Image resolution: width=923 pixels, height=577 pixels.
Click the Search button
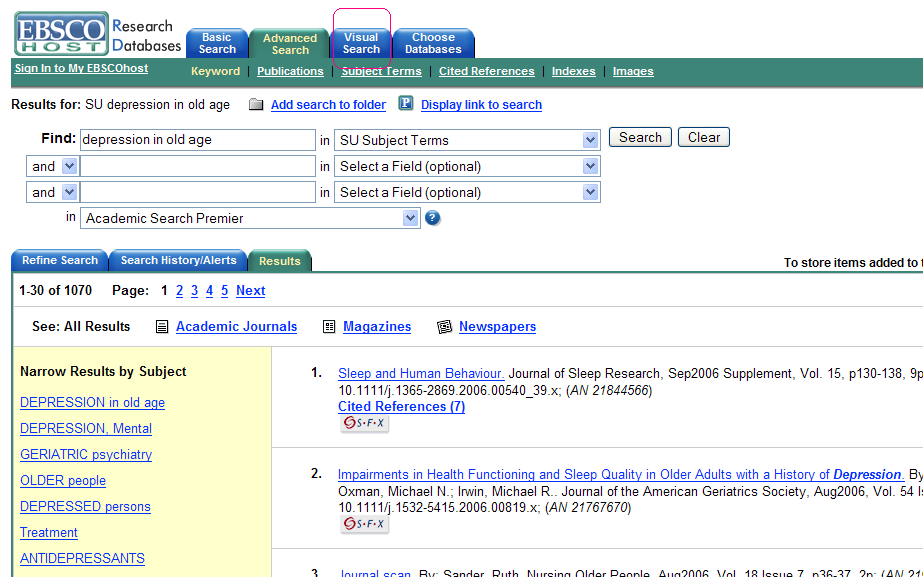640,137
